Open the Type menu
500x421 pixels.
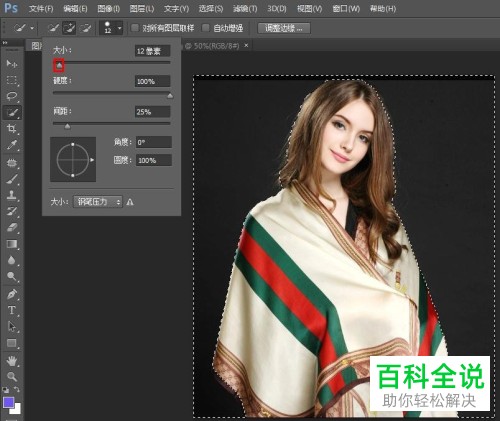pos(176,9)
